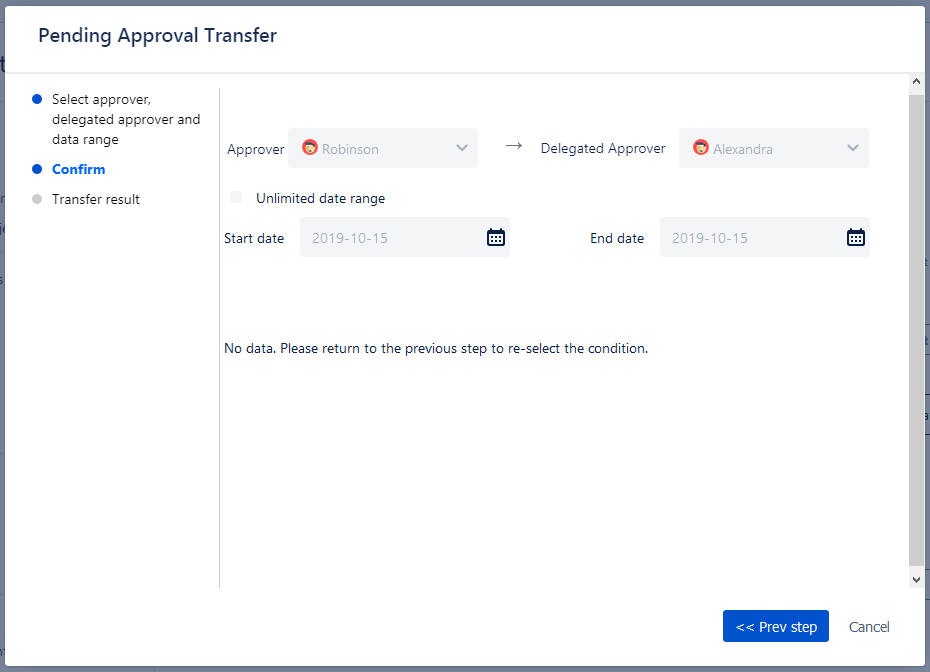Go to the Confirm step
Image resolution: width=930 pixels, height=672 pixels.
pos(78,169)
